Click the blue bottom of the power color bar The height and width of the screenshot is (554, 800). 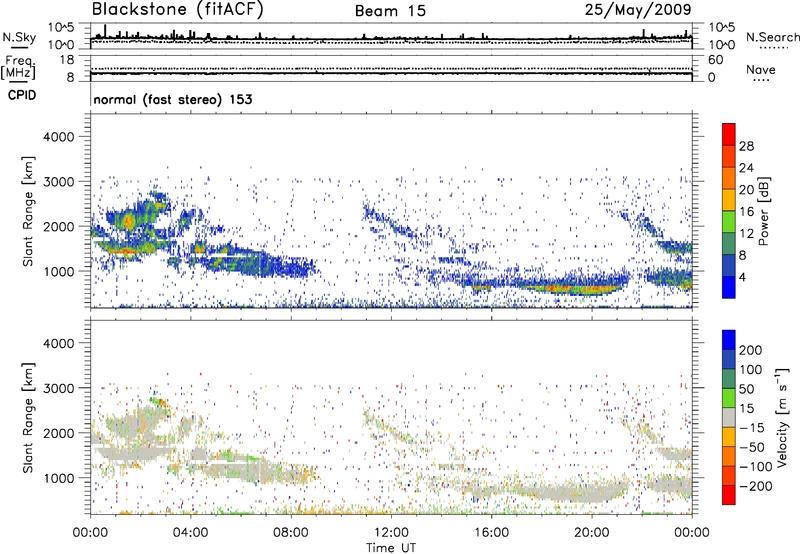point(729,287)
